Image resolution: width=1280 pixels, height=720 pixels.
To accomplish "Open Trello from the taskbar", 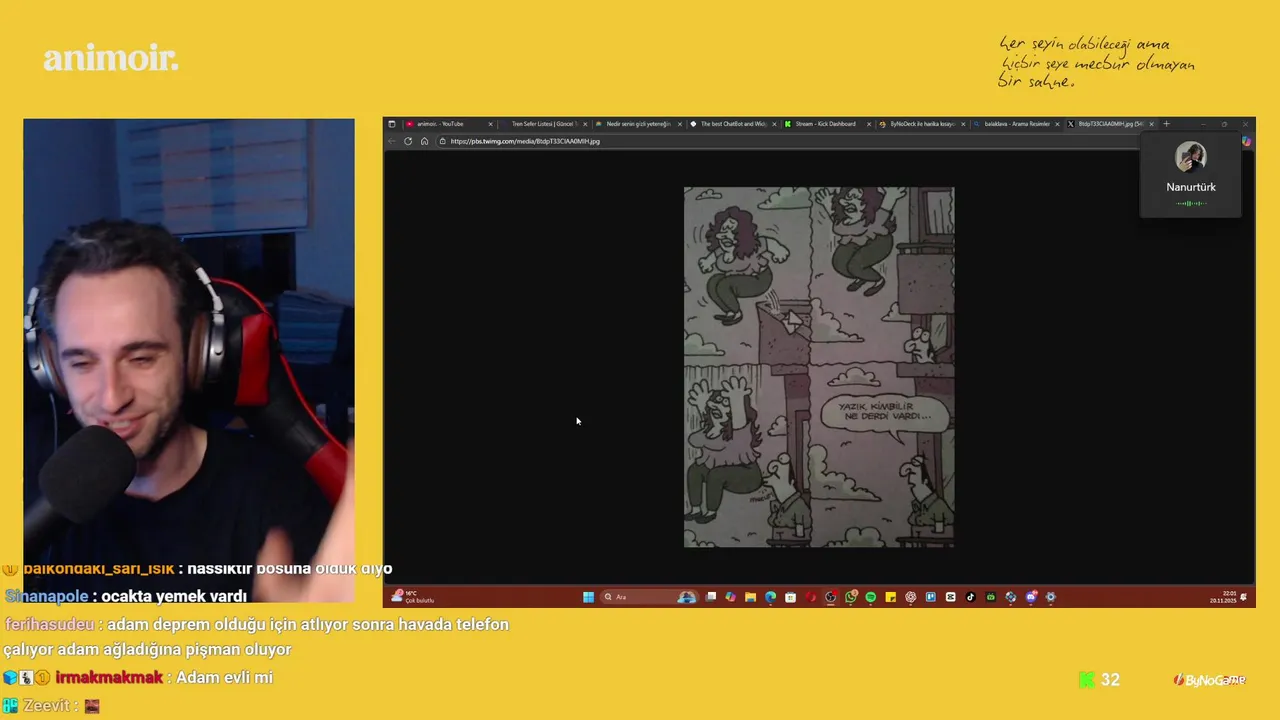I will [x=931, y=597].
